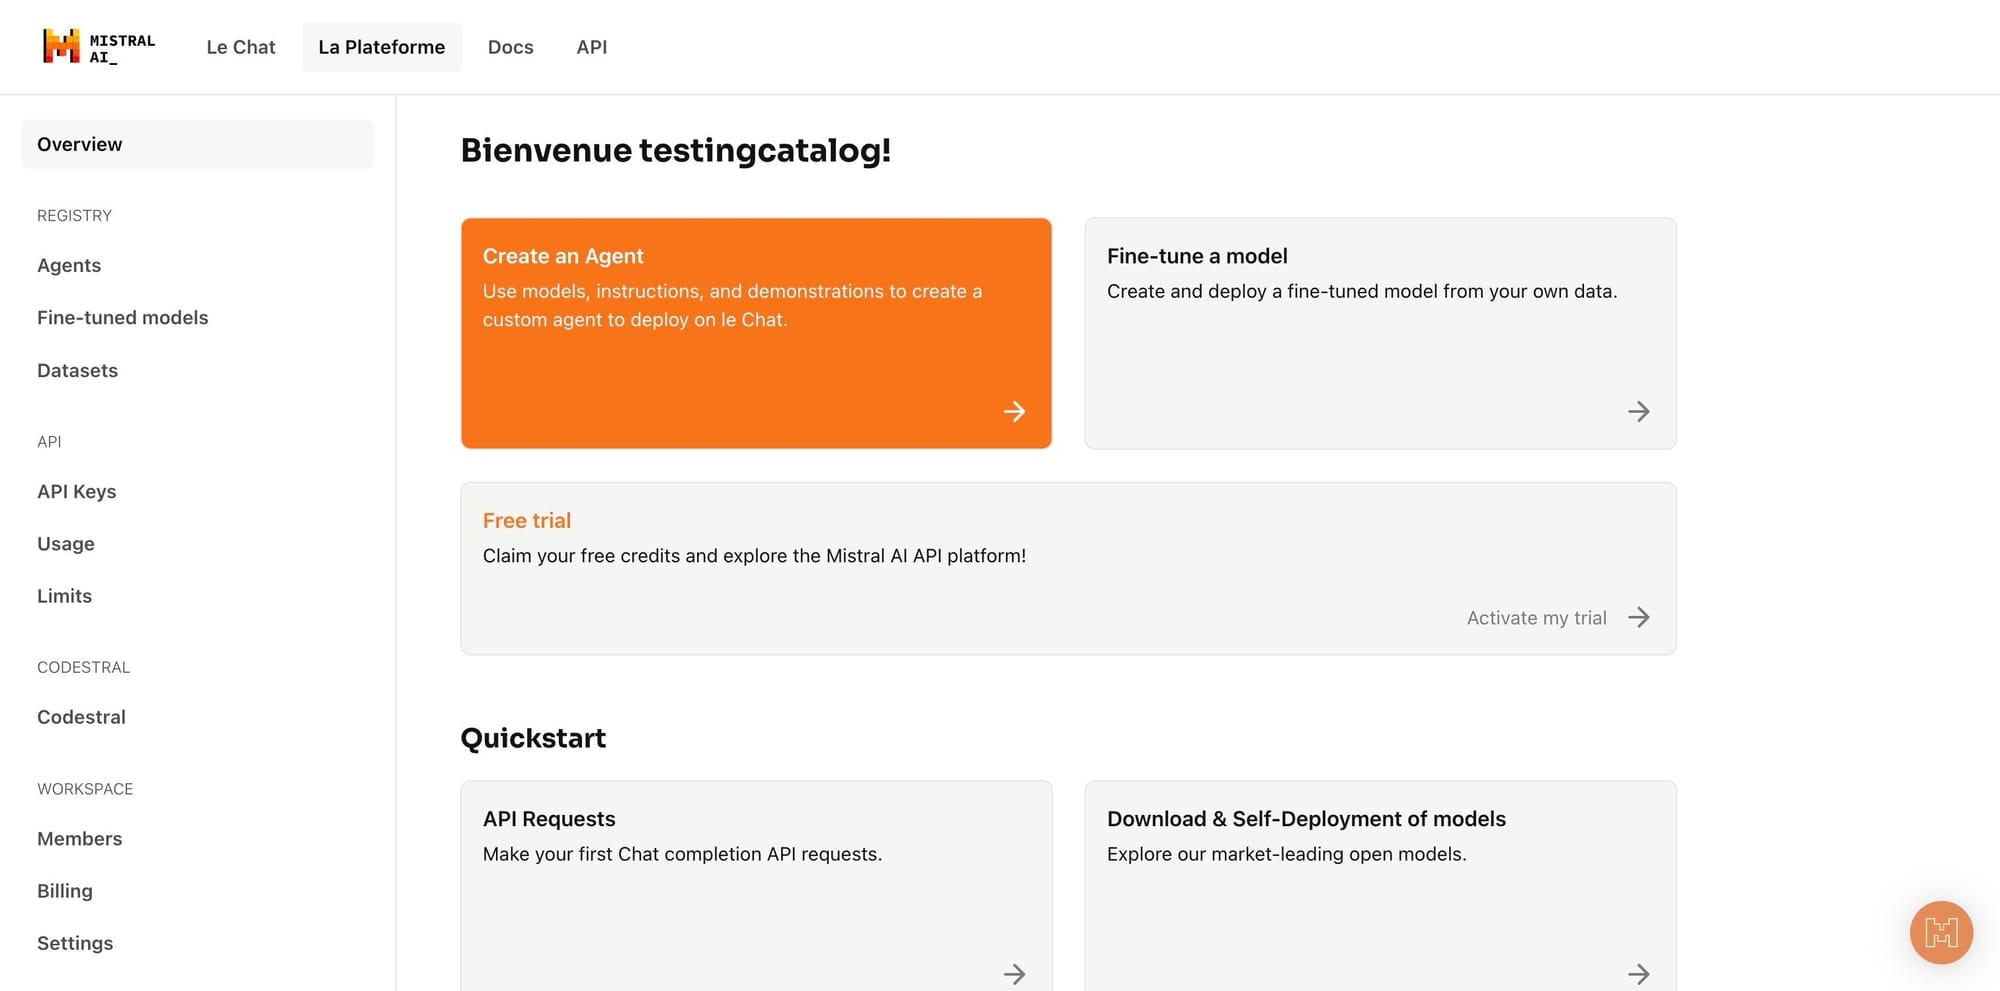Click the arrow next to Activate my trial
The image size is (2000, 991).
click(x=1638, y=617)
